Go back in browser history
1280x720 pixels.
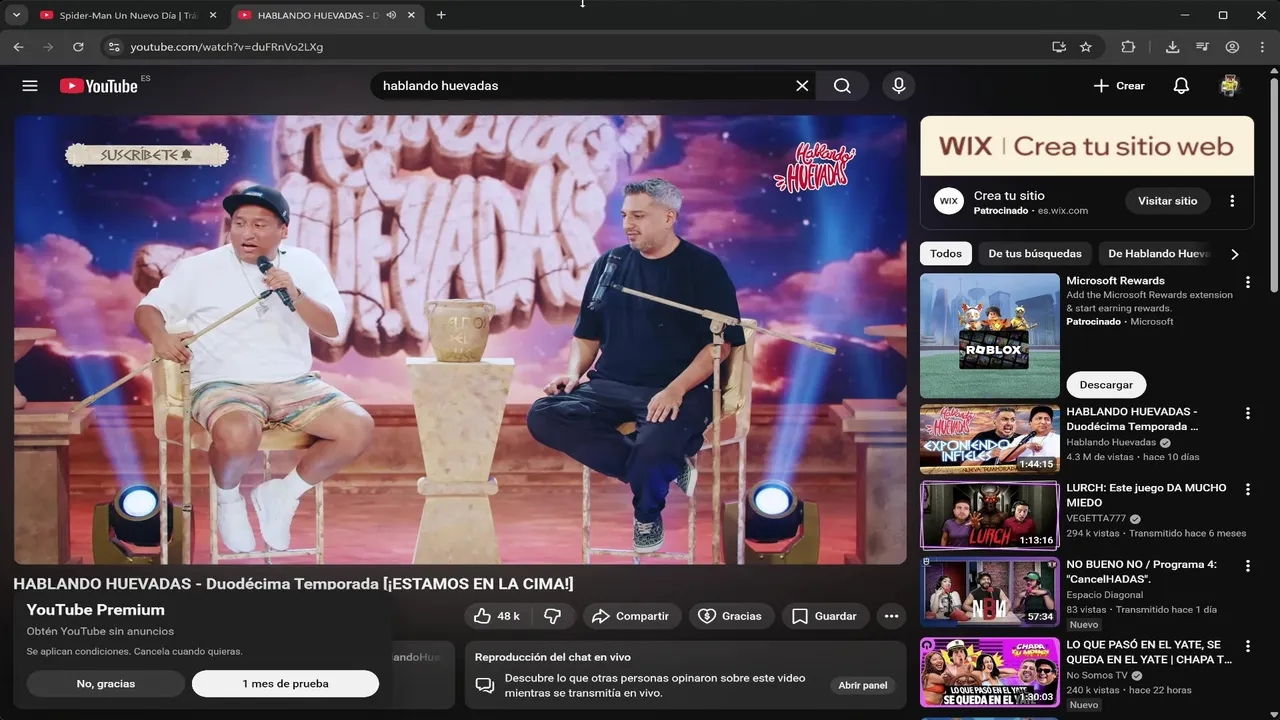[18, 47]
